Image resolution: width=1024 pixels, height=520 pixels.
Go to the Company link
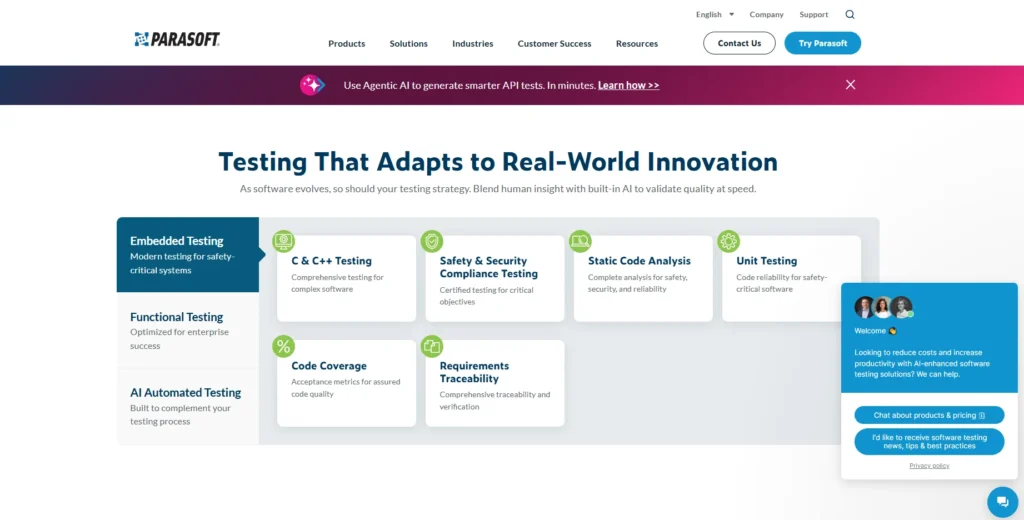(x=766, y=14)
